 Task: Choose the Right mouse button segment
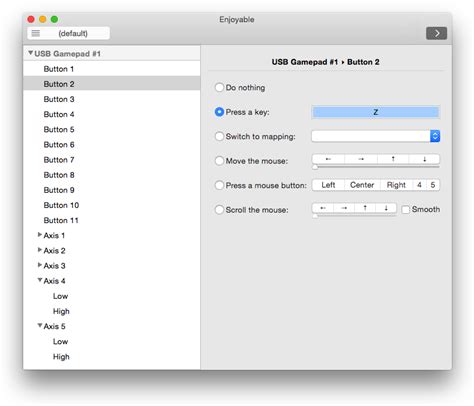[396, 185]
